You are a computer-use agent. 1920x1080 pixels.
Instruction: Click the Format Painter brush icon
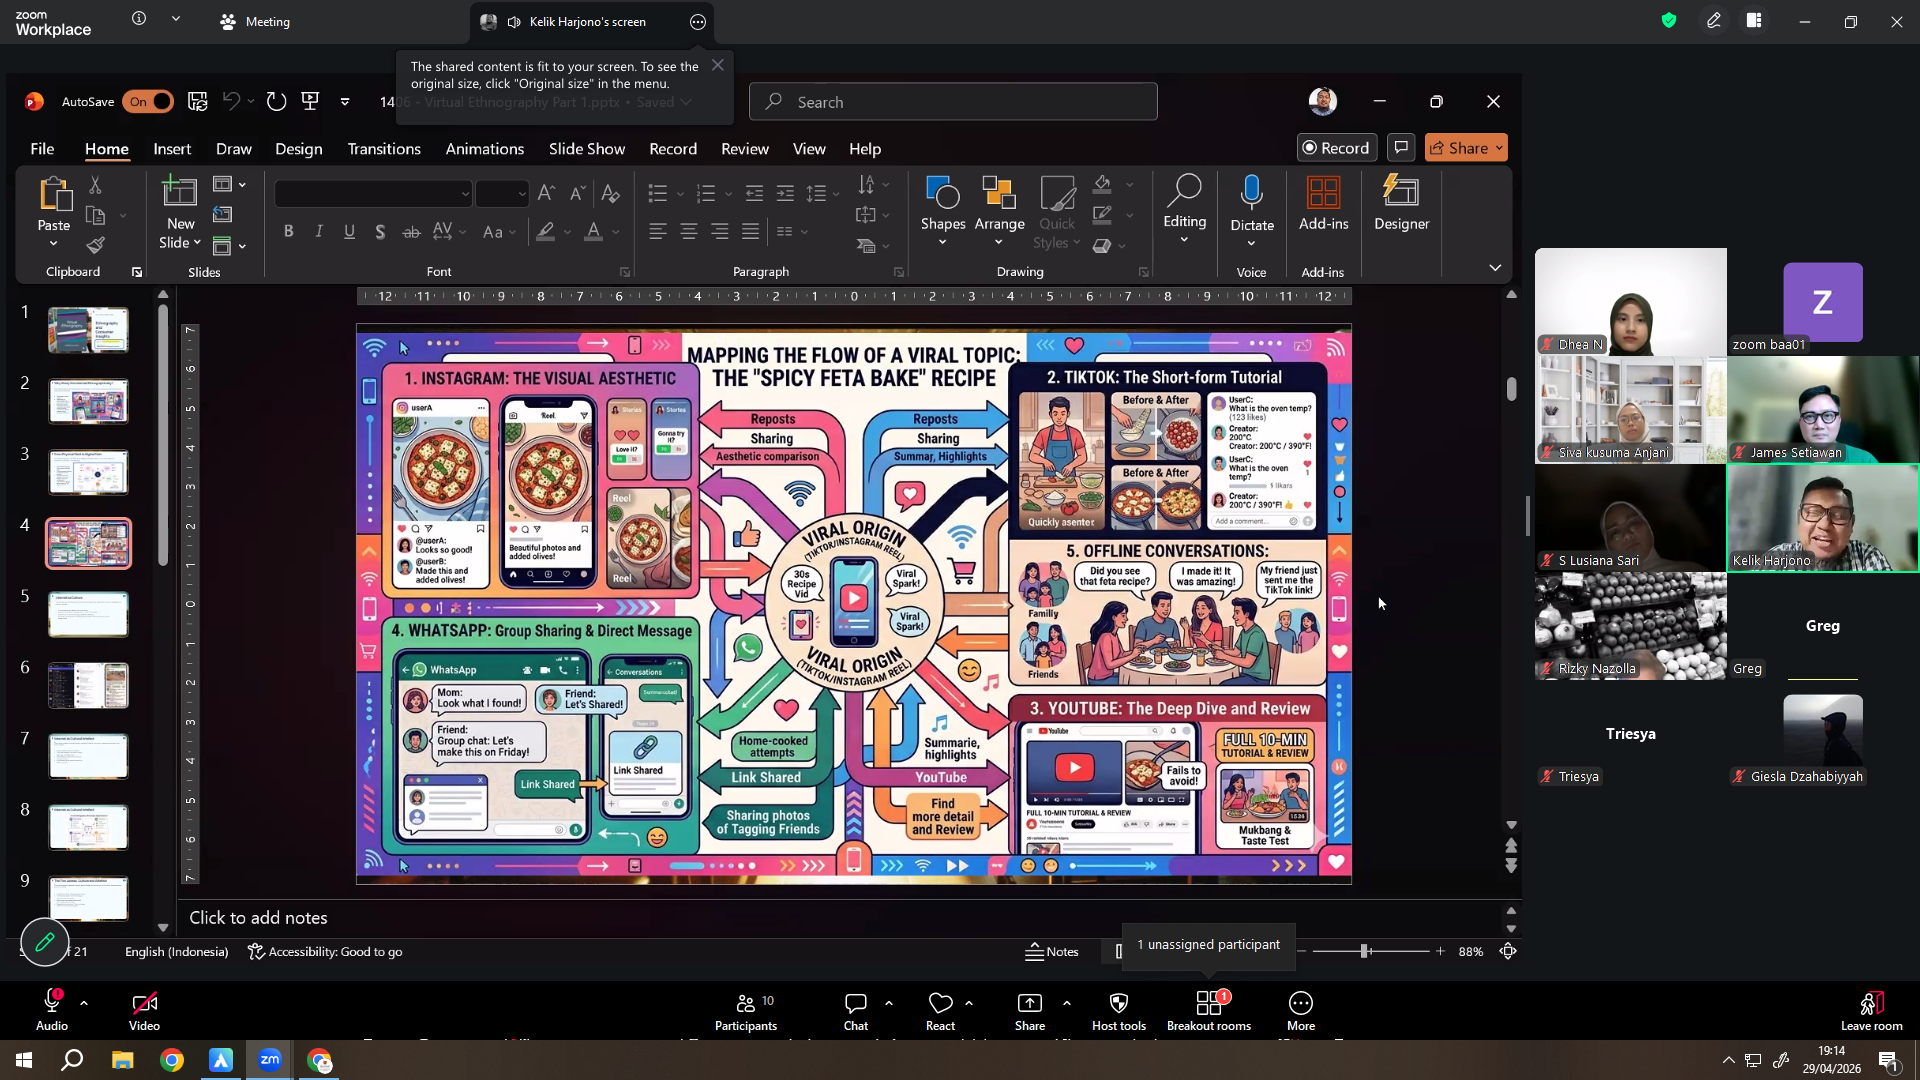pyautogui.click(x=96, y=245)
